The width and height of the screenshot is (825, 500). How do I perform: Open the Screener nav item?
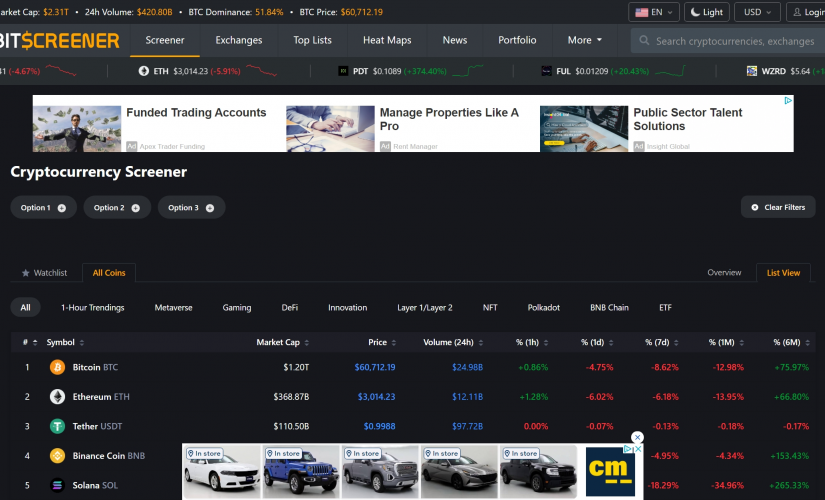tap(165, 40)
